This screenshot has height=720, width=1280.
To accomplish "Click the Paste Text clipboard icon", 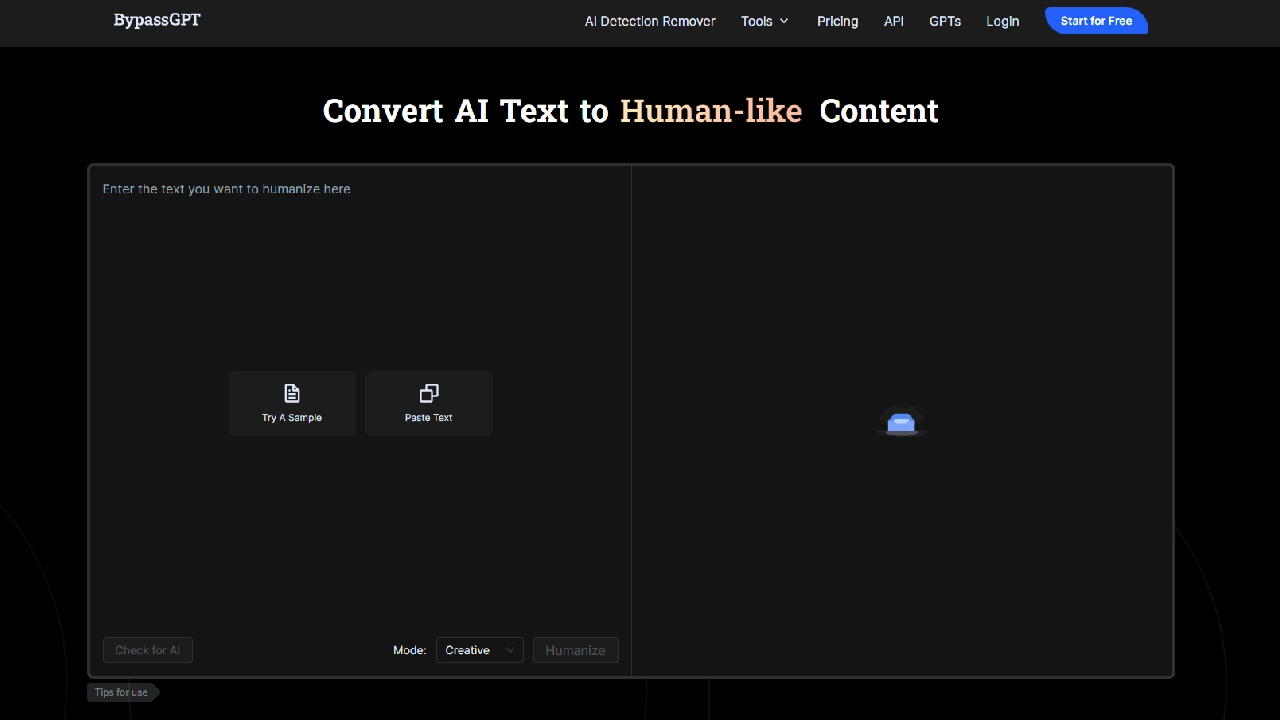I will (x=429, y=393).
